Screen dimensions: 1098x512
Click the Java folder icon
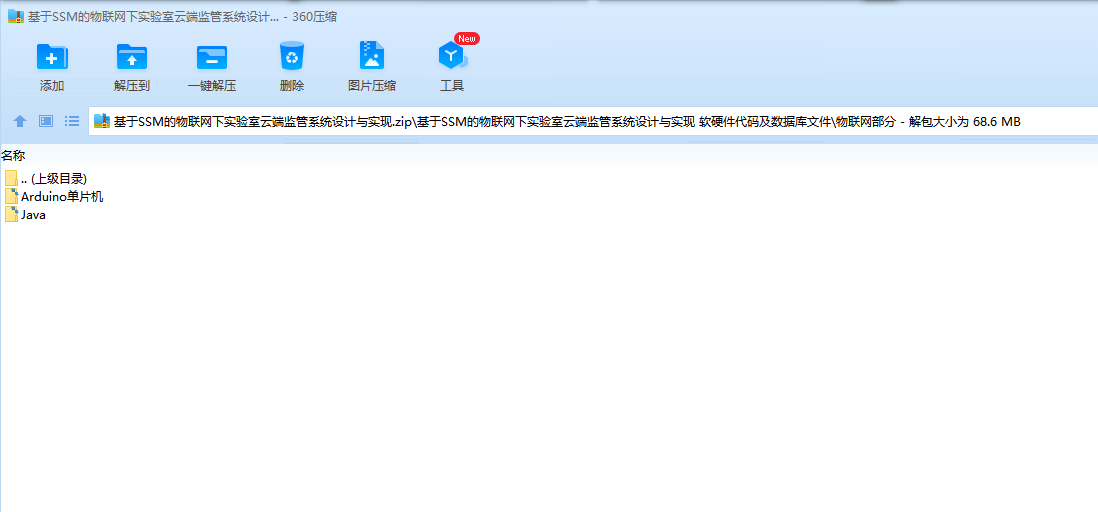(11, 215)
